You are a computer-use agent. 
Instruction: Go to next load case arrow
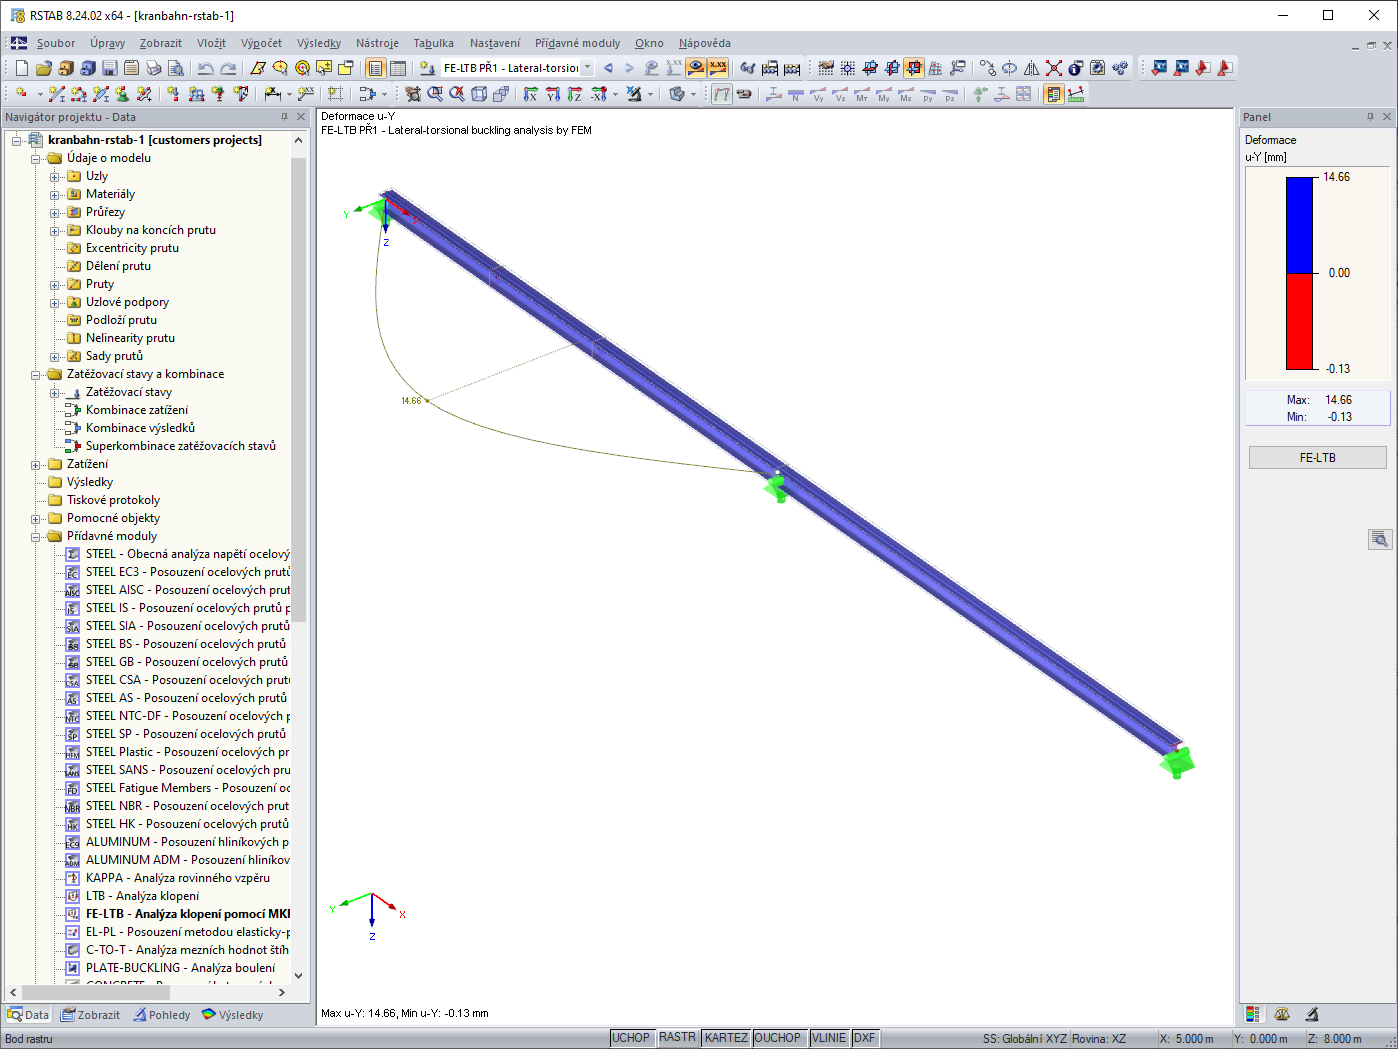[629, 68]
